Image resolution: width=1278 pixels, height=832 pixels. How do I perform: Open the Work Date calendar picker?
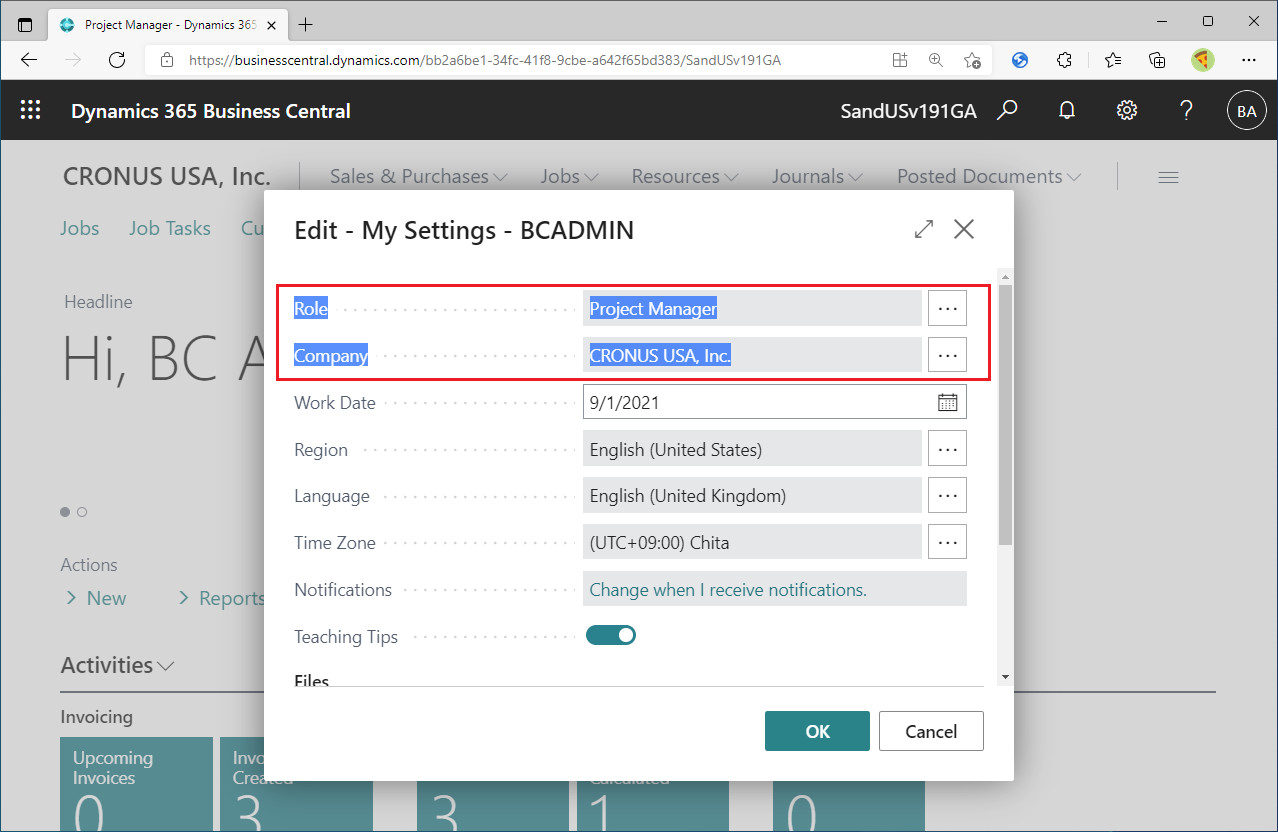[x=946, y=401]
